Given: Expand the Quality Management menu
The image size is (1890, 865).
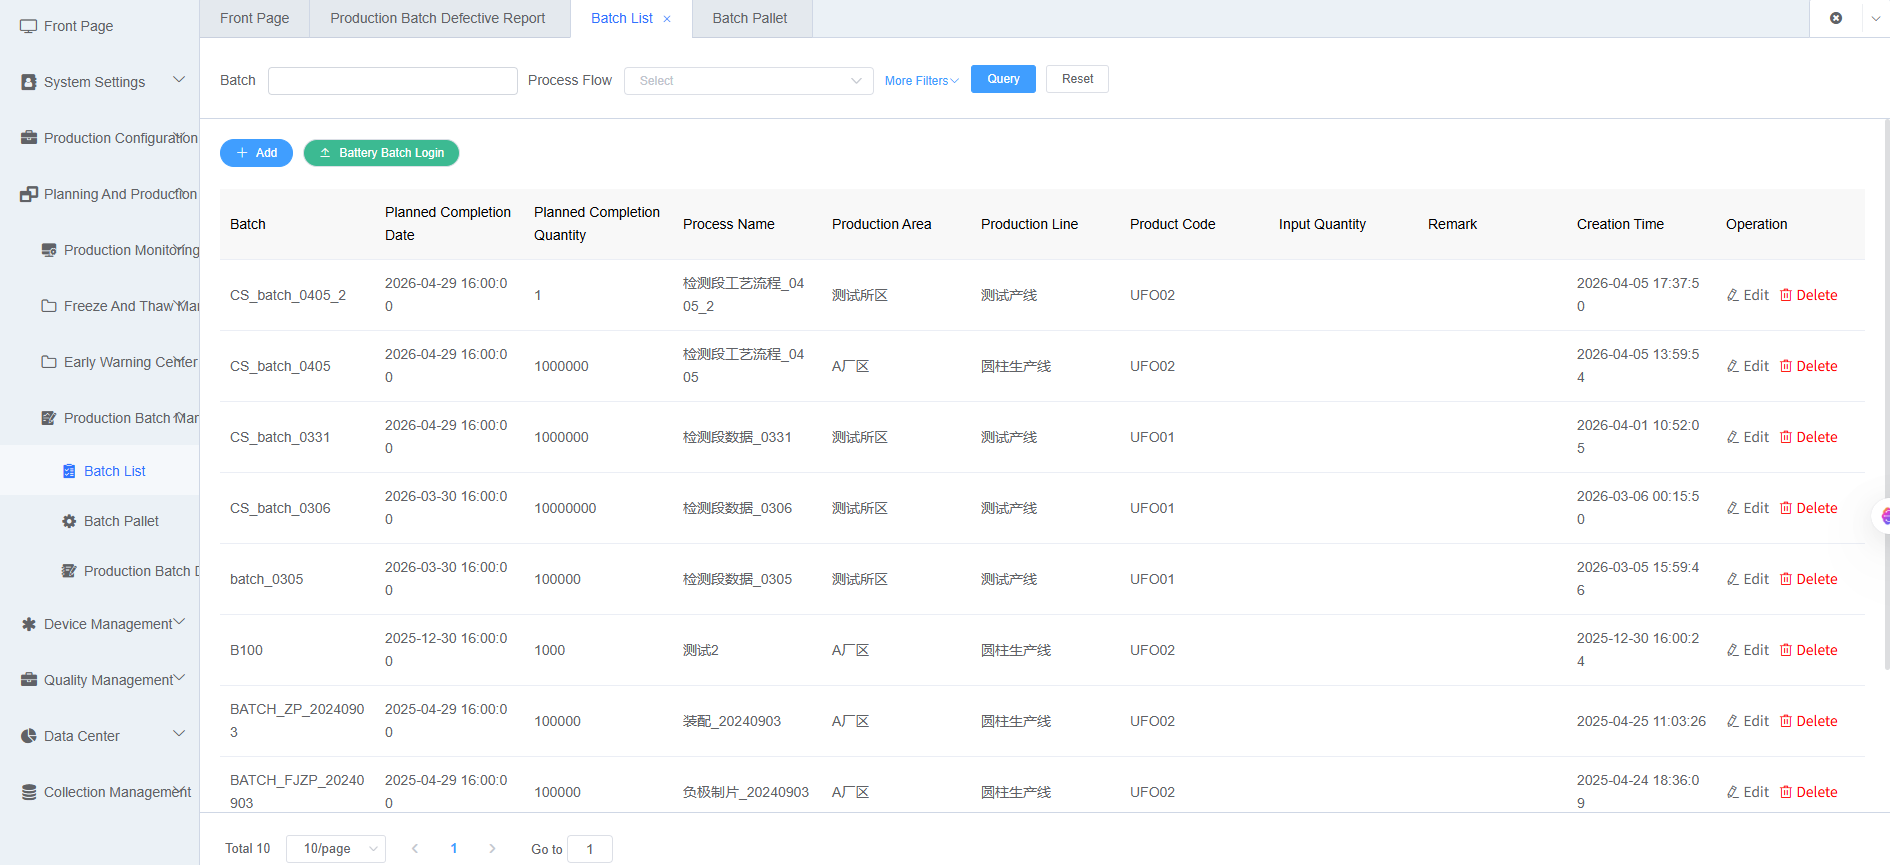Looking at the screenshot, I should point(180,678).
